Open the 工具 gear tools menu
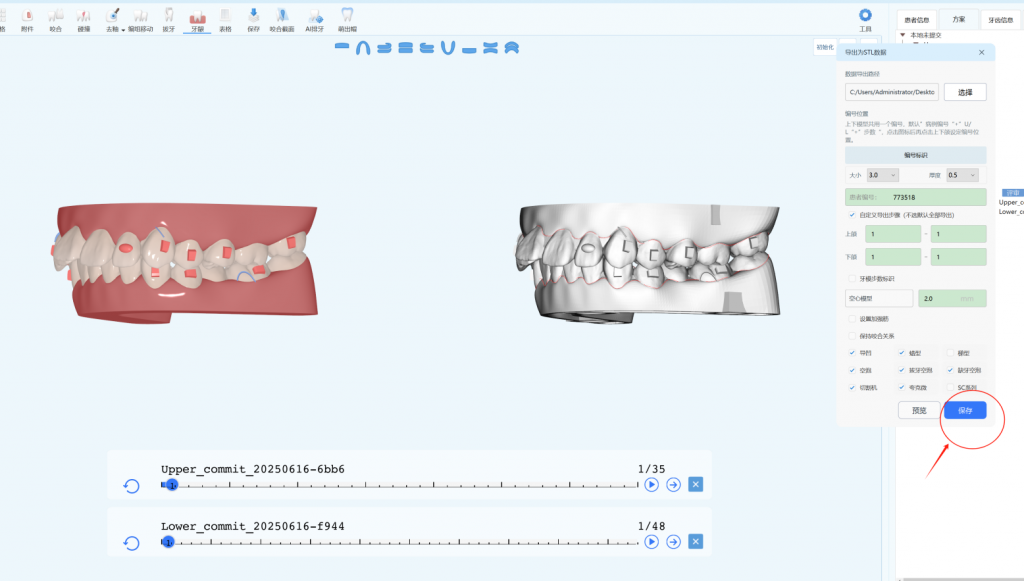The height and width of the screenshot is (581, 1024). pyautogui.click(x=865, y=20)
